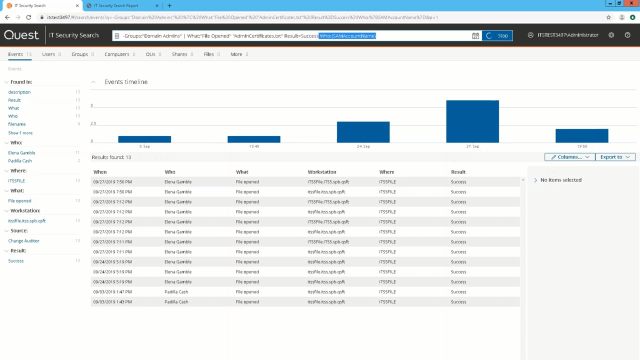Filter by File opened facet link

tap(20, 201)
